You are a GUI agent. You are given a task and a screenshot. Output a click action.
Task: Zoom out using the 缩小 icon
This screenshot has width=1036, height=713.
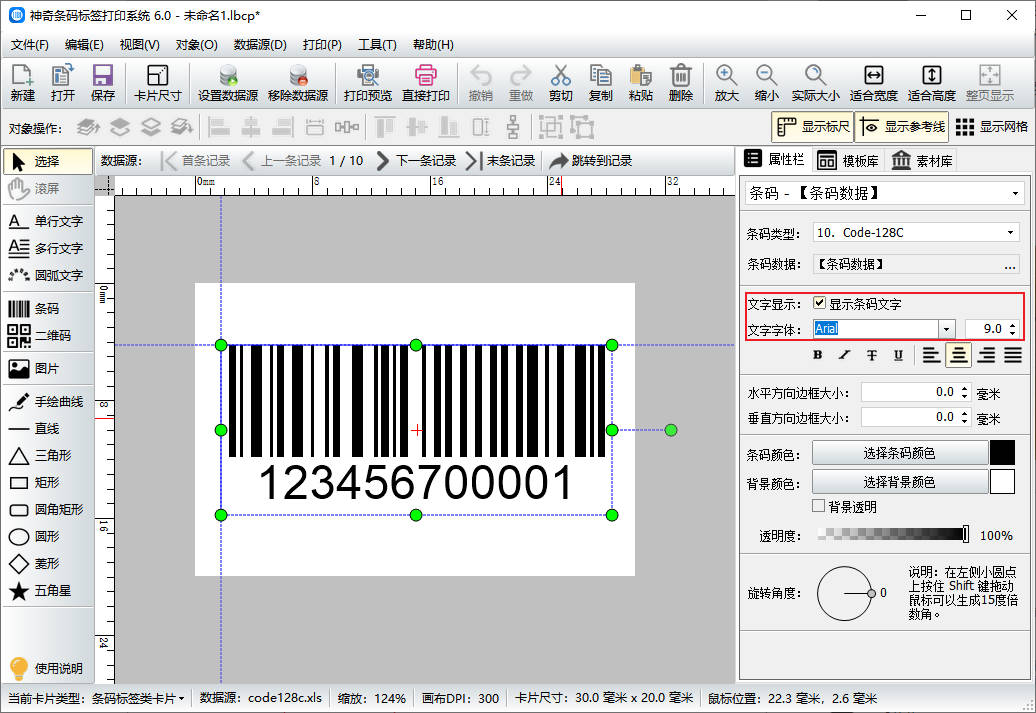tap(766, 83)
